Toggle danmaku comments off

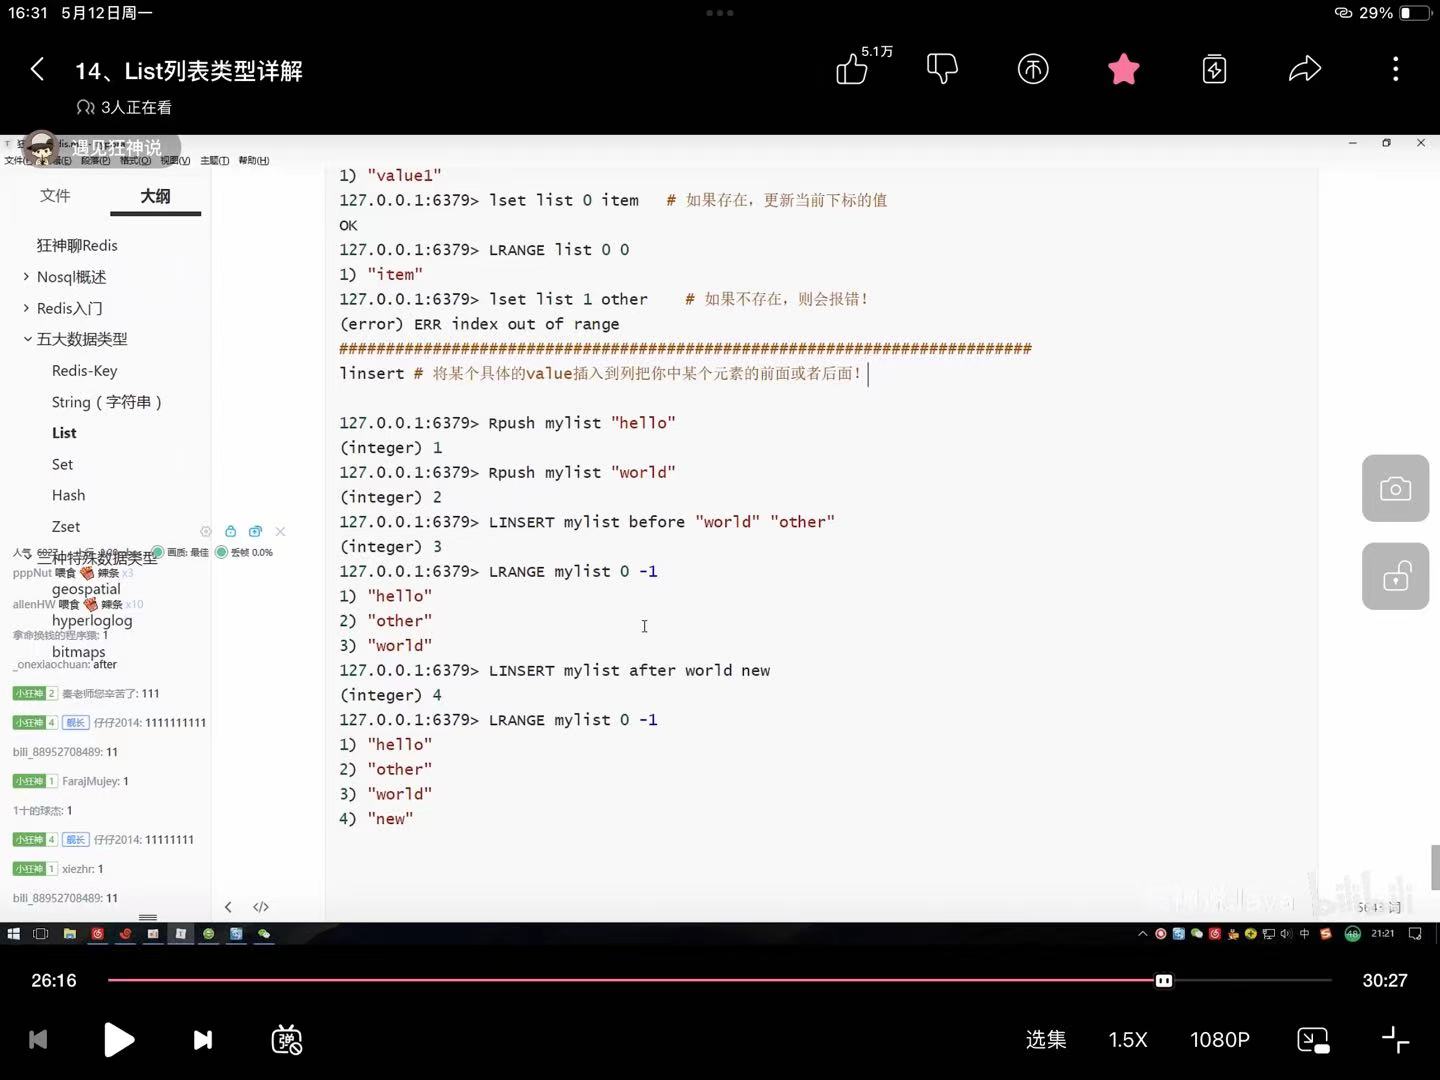[x=287, y=1040]
